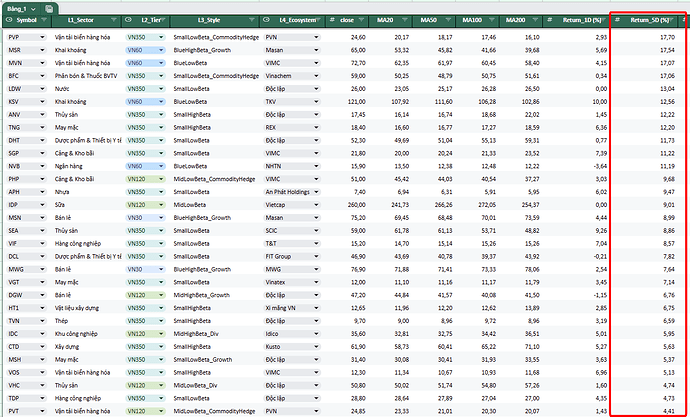Select the L3_Style column header
Screen dimensions: 690x417
click(209, 20)
